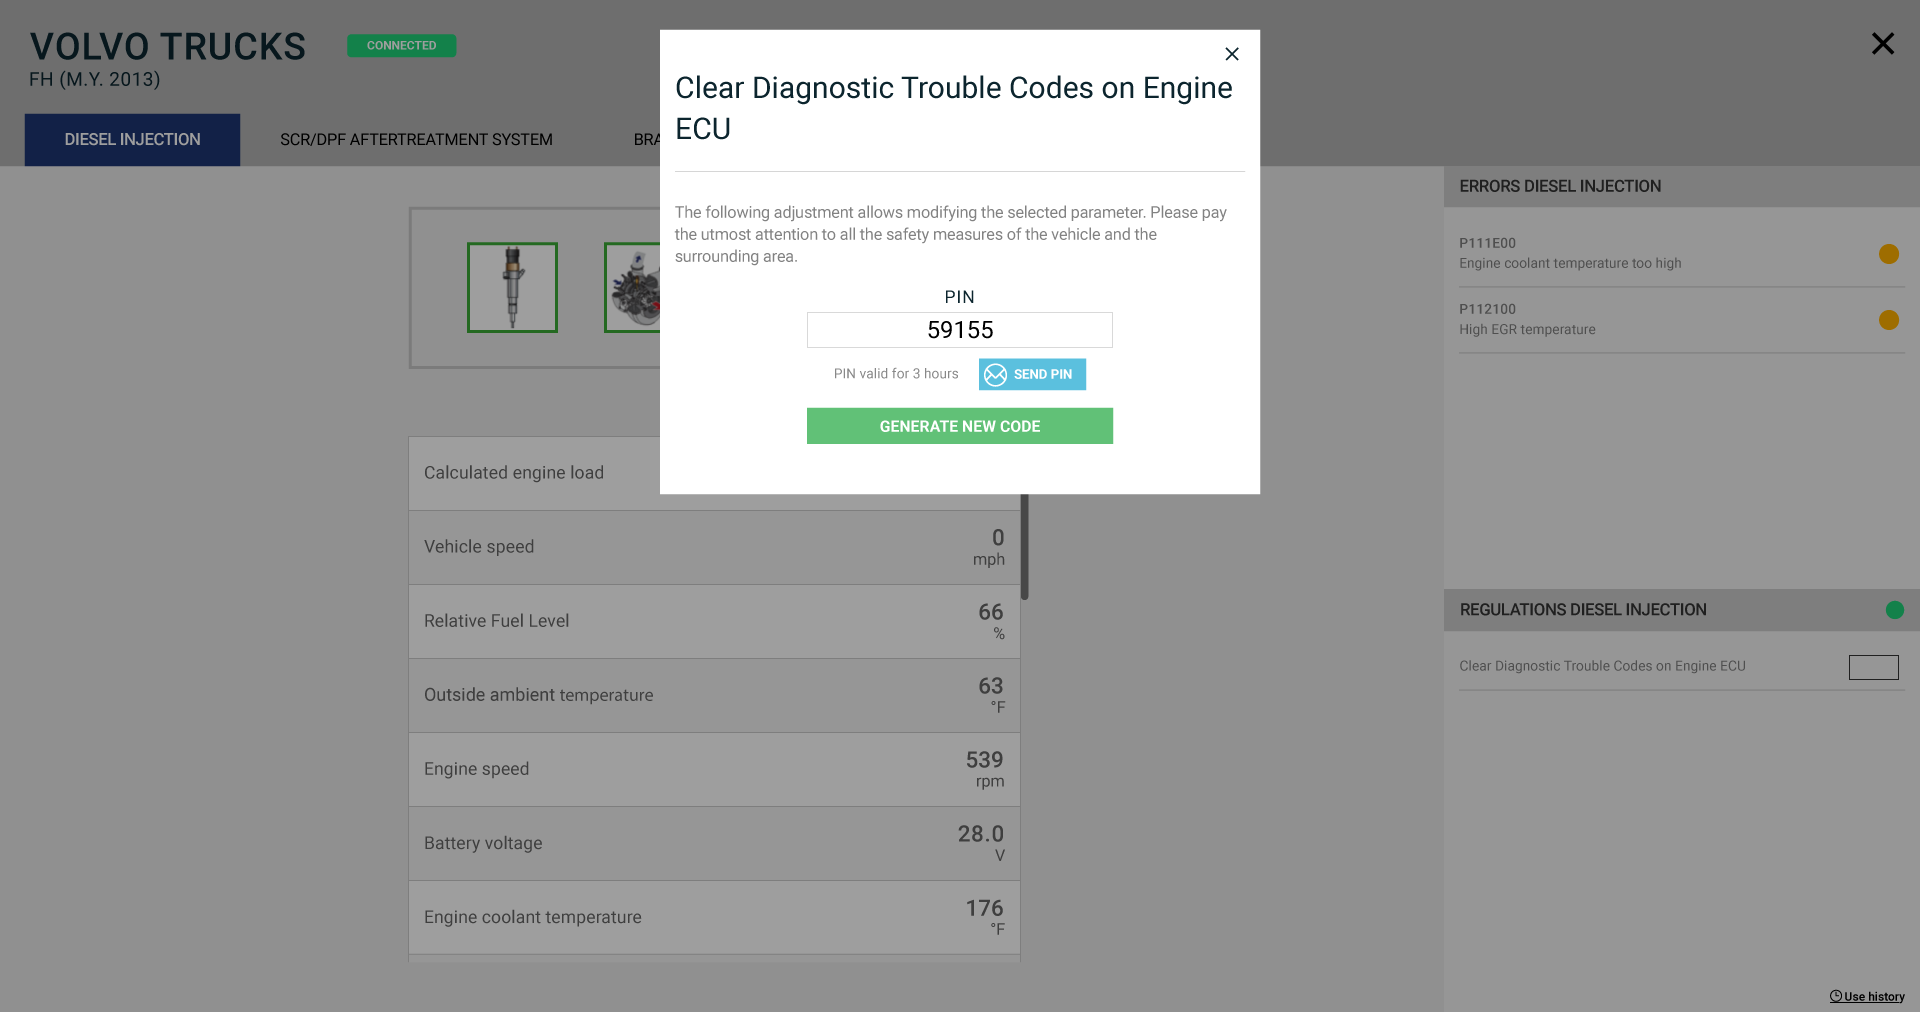Viewport: 1920px width, 1012px height.
Task: Open the Diesel Injection tab
Action: (132, 140)
